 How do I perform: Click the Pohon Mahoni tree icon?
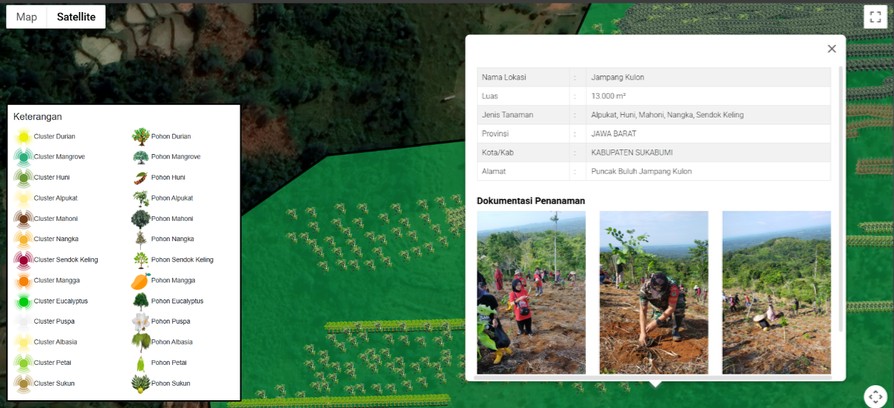pyautogui.click(x=140, y=219)
